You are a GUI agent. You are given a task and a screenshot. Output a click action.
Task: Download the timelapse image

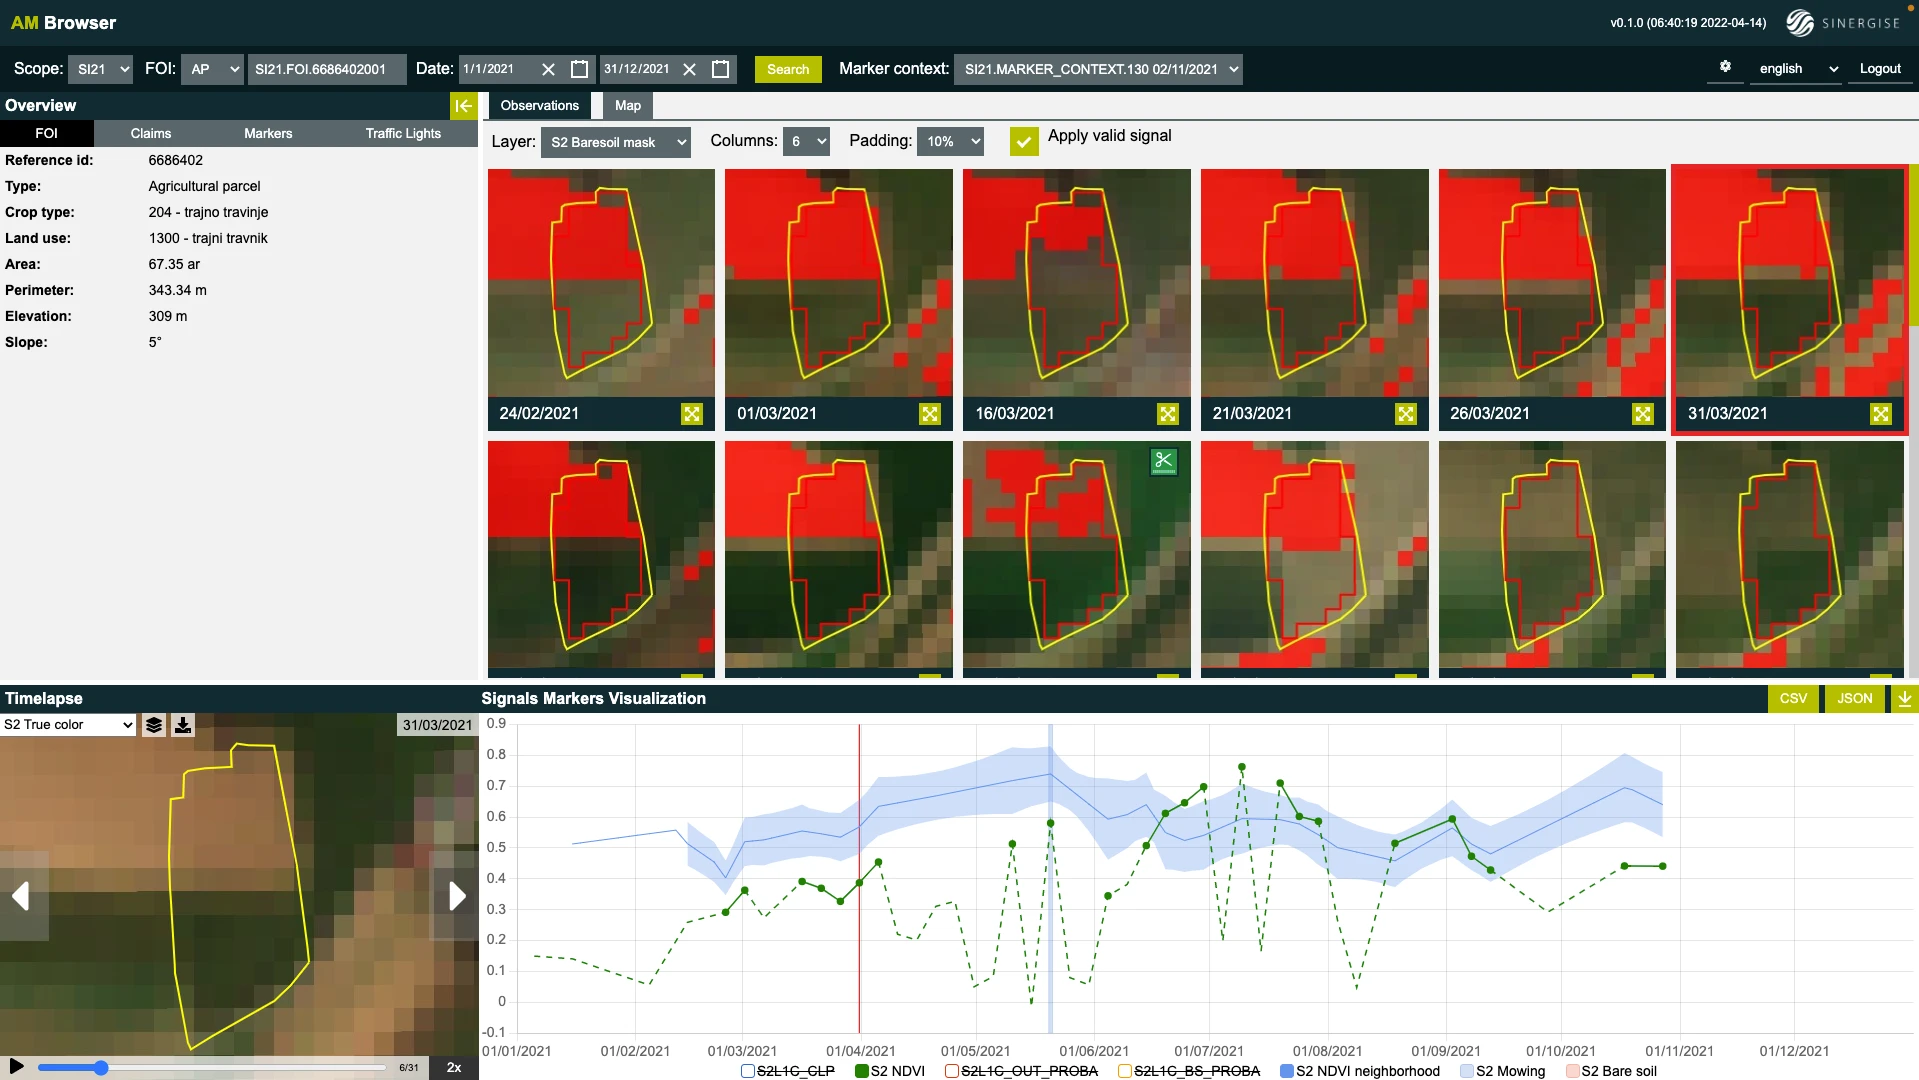pos(183,725)
